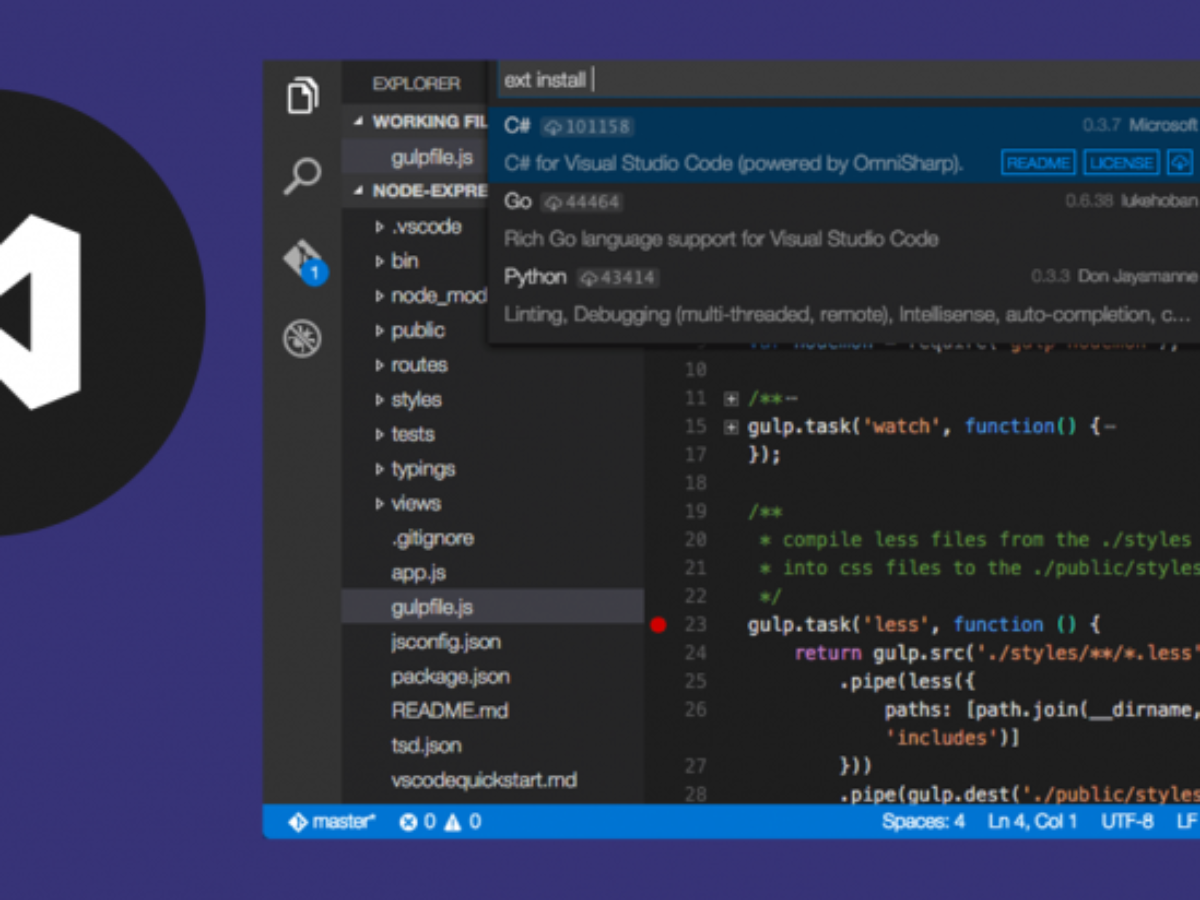This screenshot has height=900, width=1200.
Task: Expand the public folder
Action: [x=380, y=330]
